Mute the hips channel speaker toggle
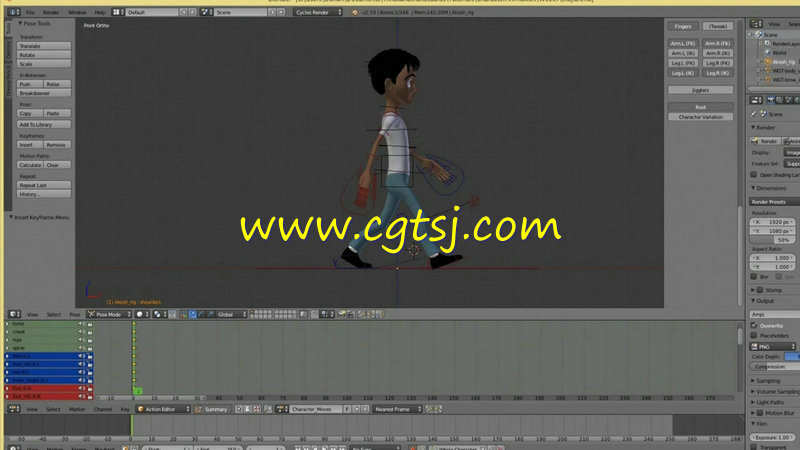This screenshot has height=450, width=800. tap(81, 340)
